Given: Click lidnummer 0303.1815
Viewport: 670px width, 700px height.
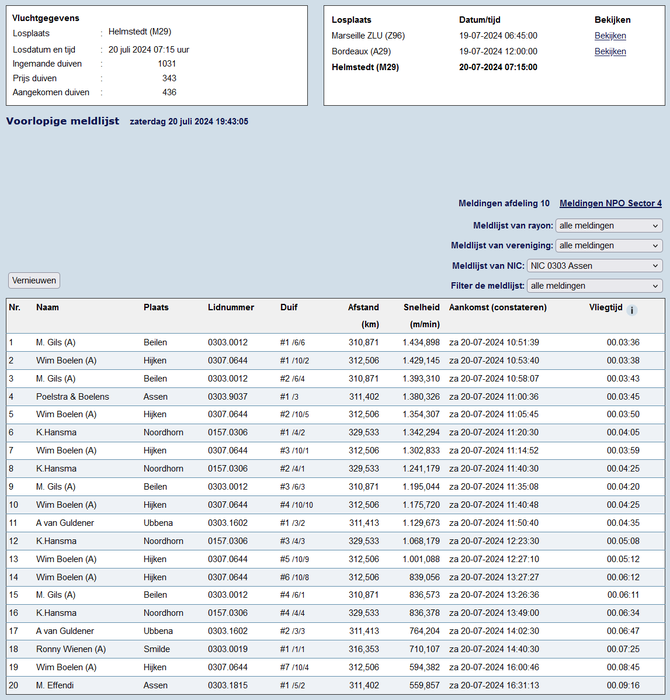Looking at the screenshot, I should click(x=227, y=685).
